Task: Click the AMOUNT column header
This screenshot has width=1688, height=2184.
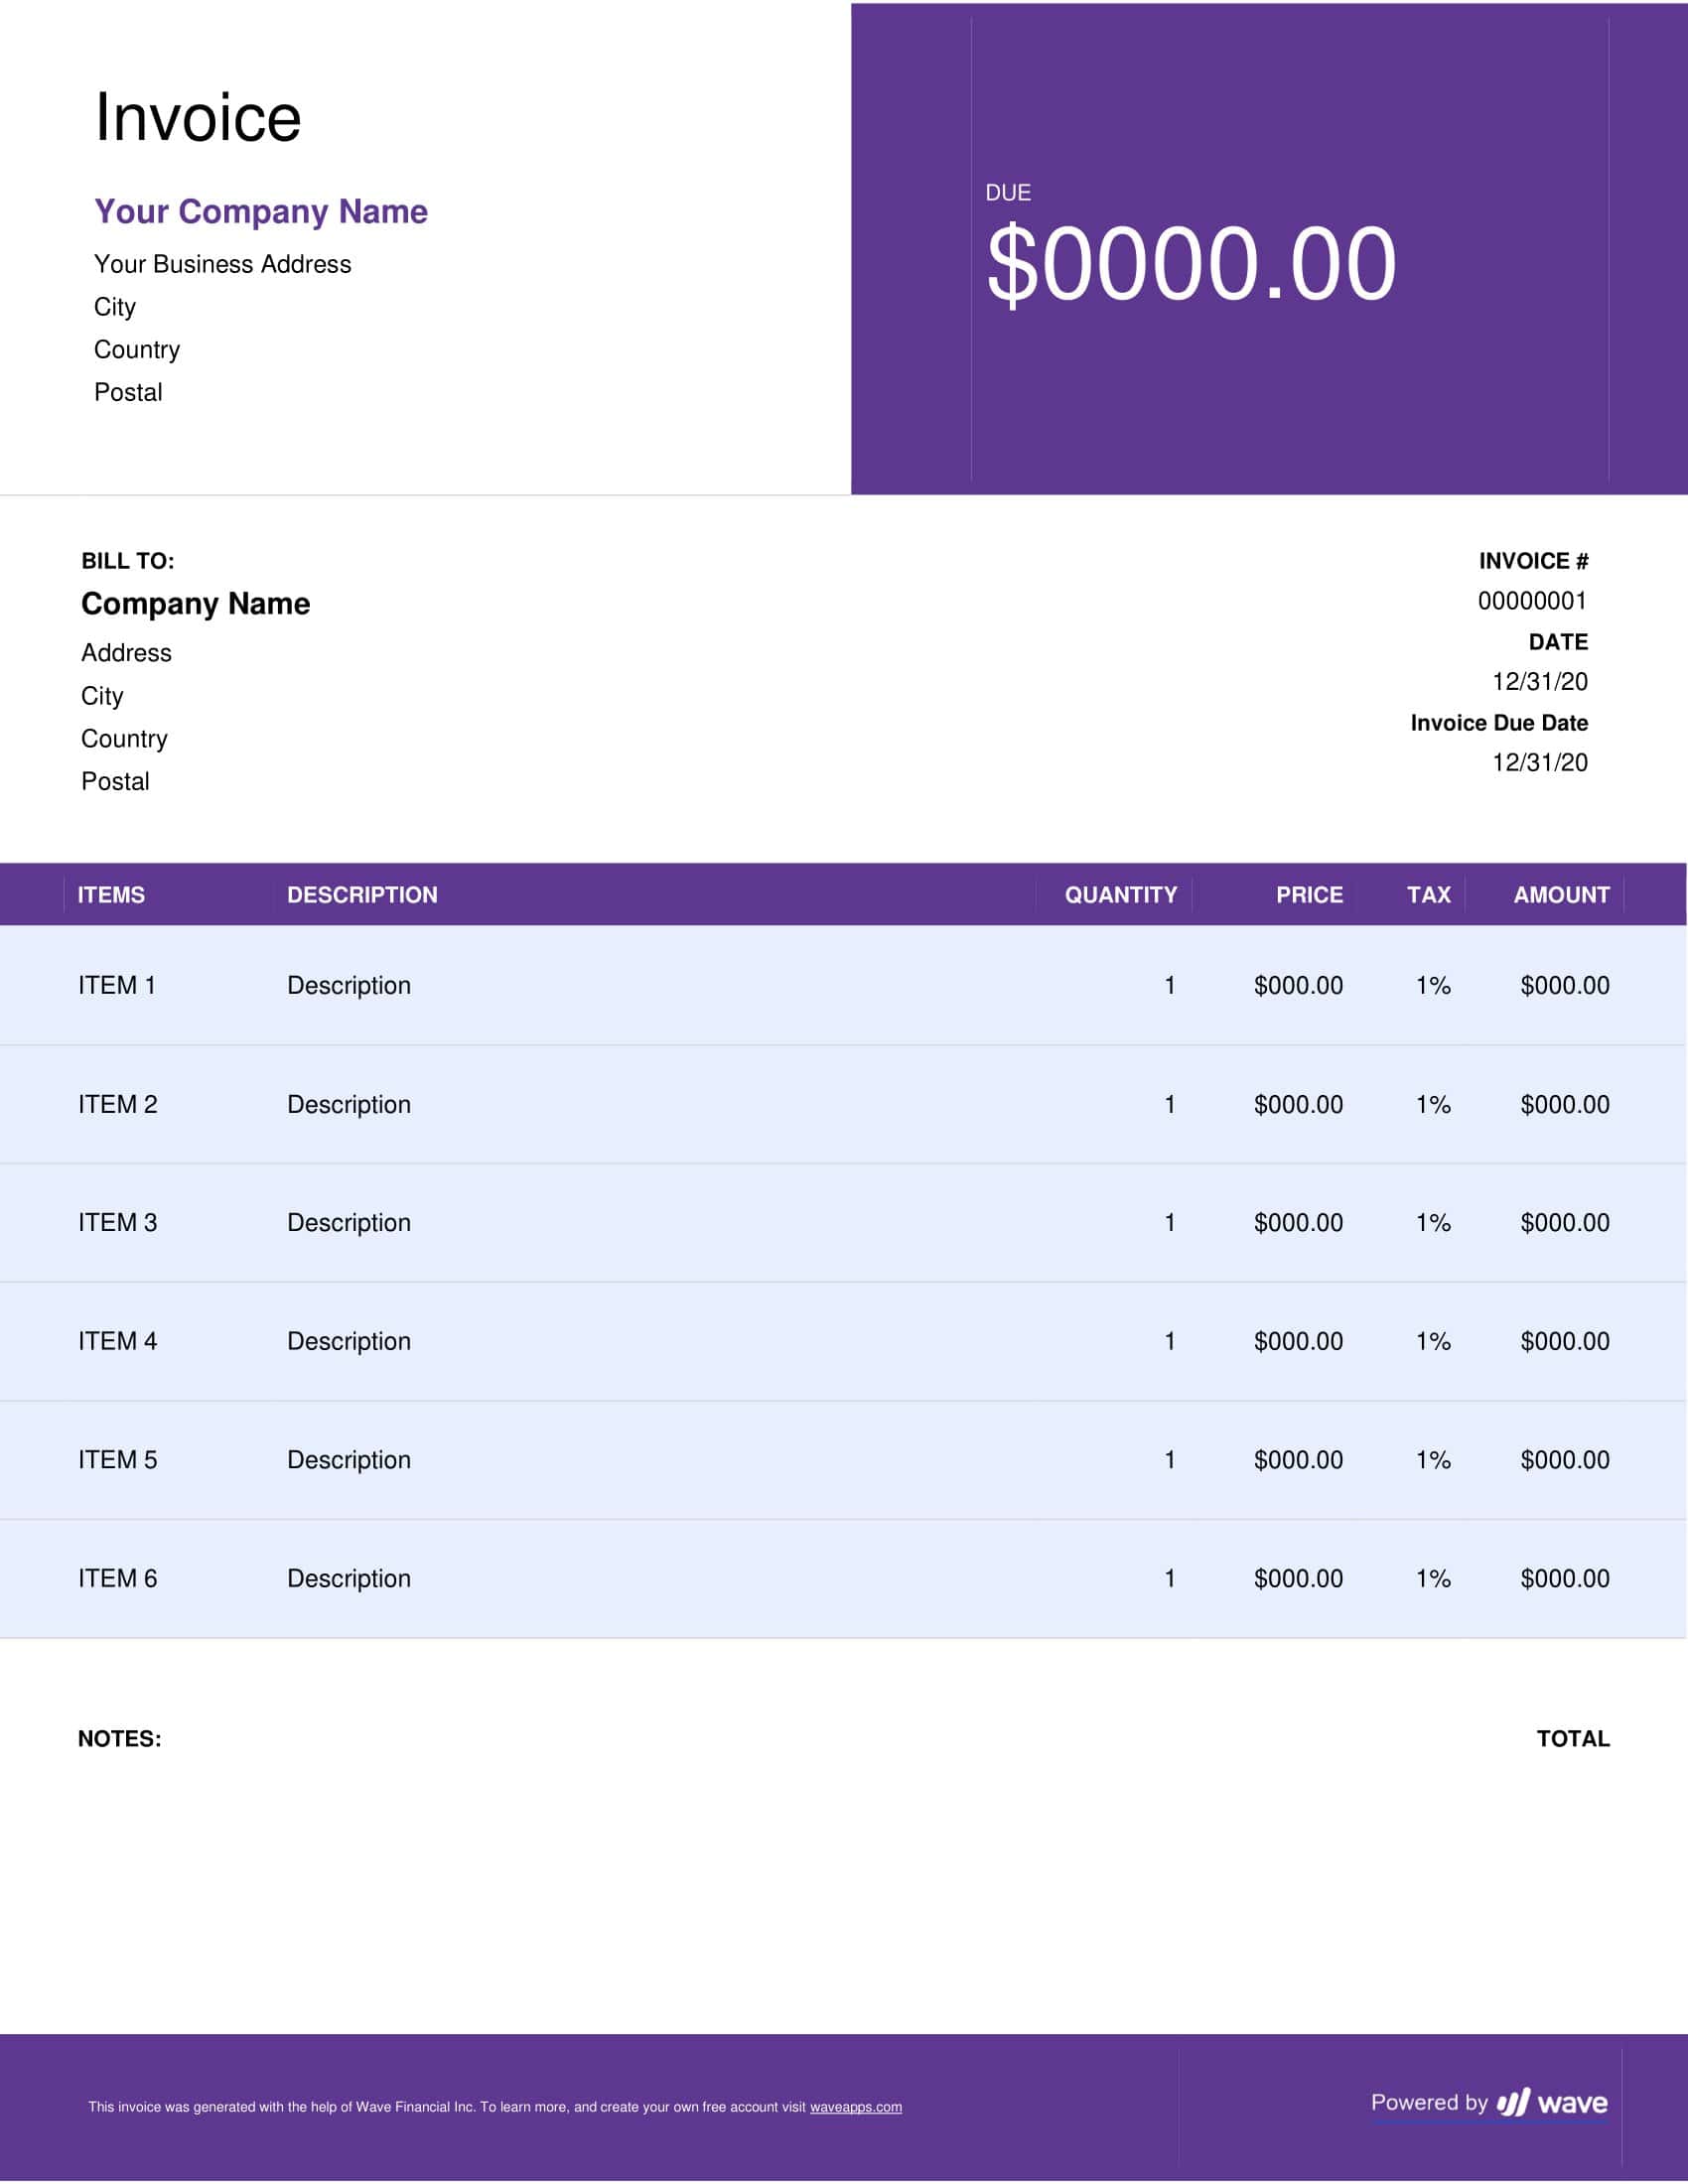Action: (1561, 895)
